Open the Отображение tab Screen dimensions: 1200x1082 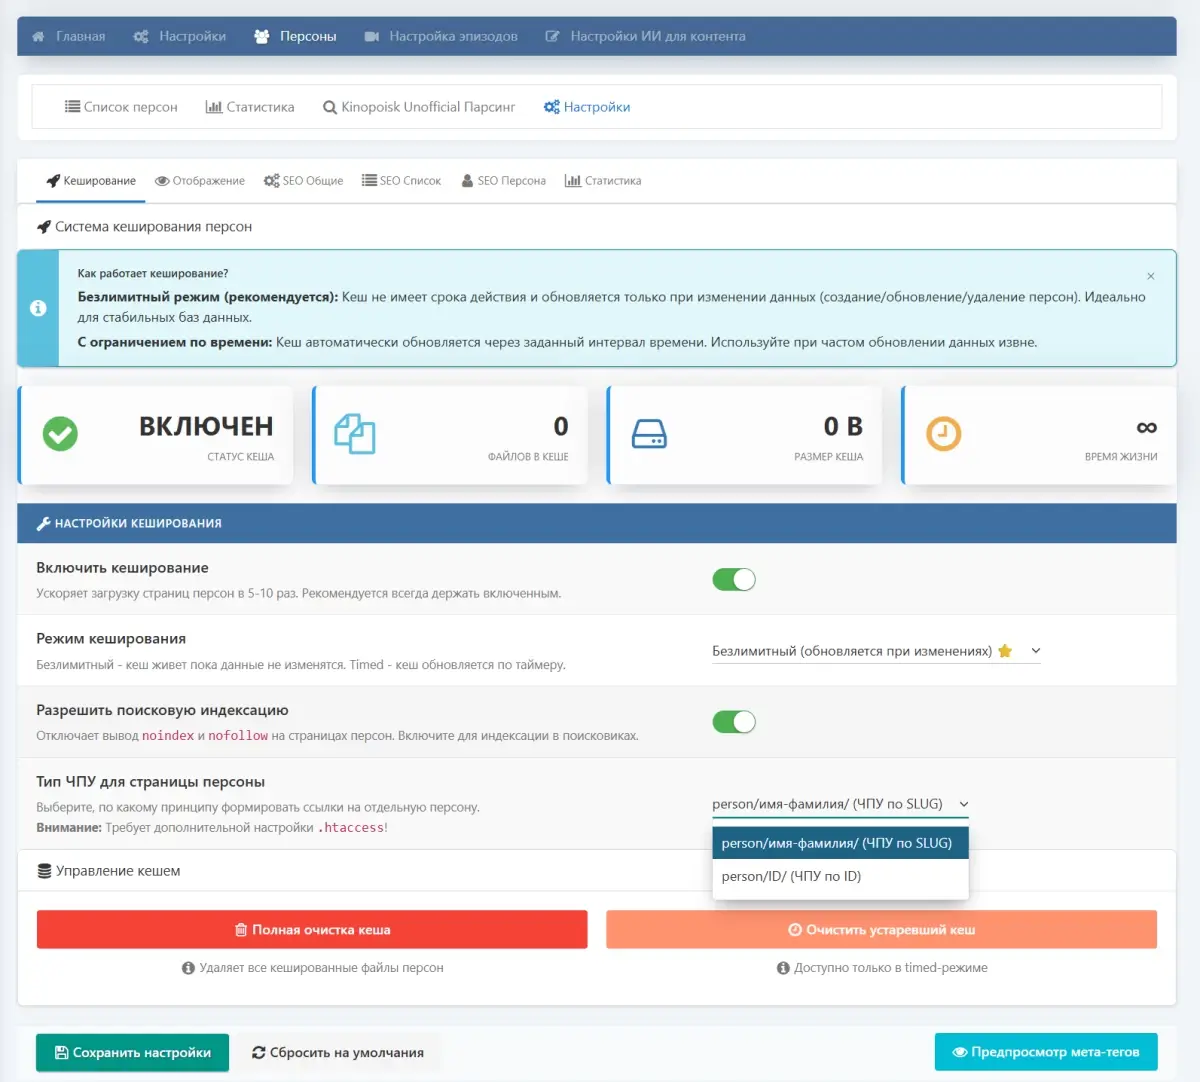tap(200, 181)
